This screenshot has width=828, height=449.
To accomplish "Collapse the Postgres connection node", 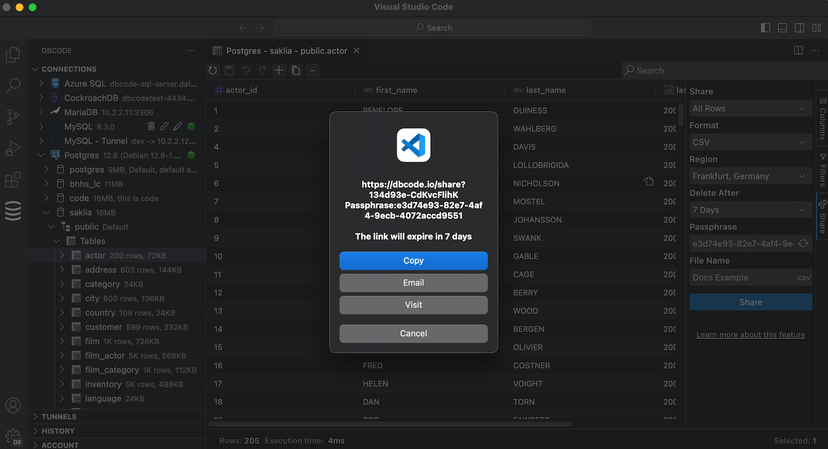I will click(x=41, y=155).
